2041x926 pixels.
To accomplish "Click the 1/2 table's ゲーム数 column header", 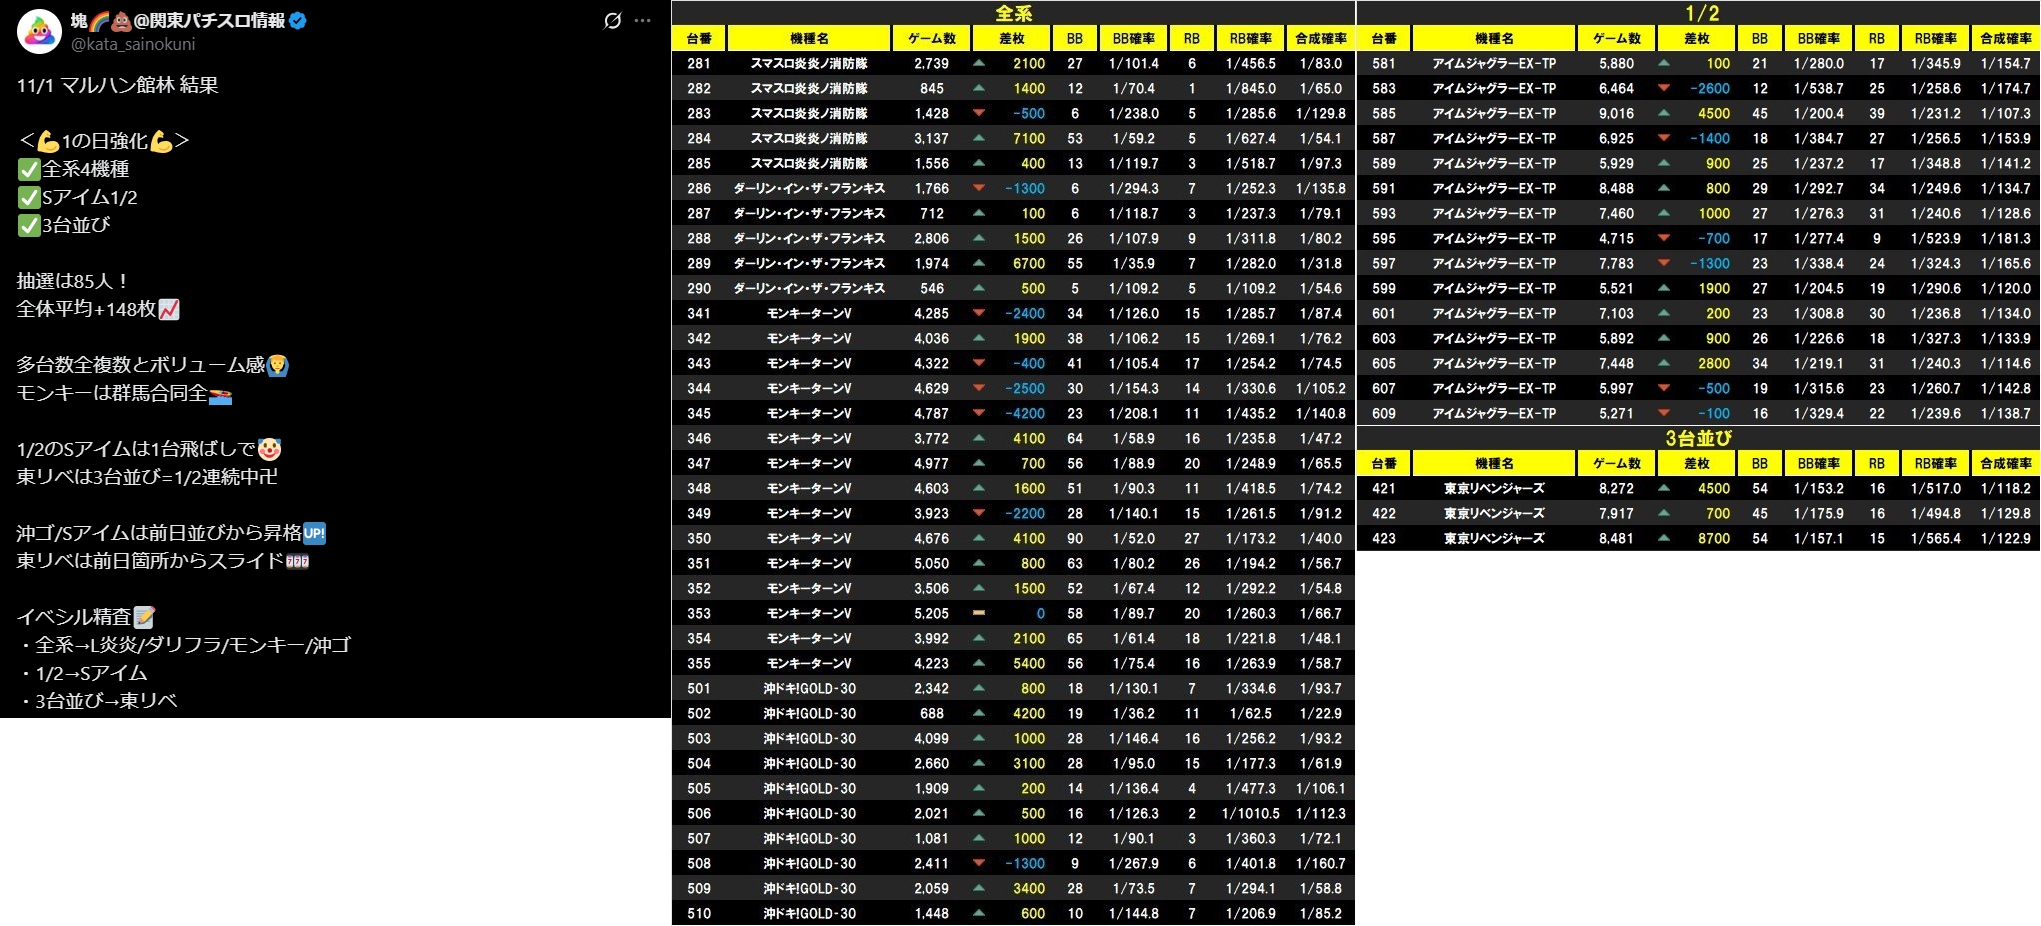I will click(x=1616, y=38).
